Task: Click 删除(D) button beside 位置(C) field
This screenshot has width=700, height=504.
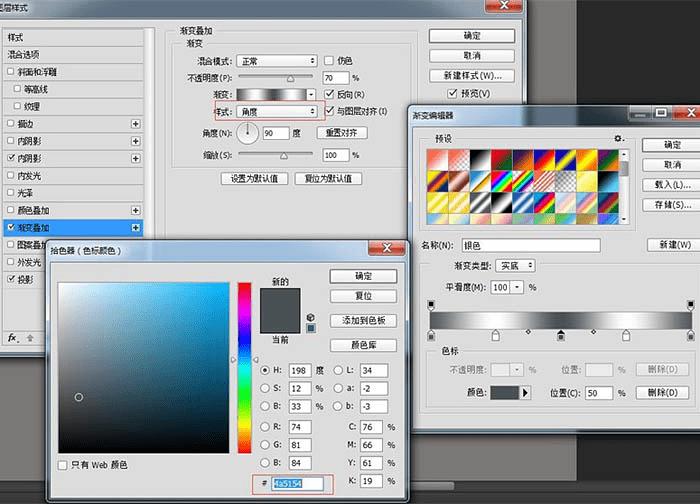Action: click(x=662, y=393)
